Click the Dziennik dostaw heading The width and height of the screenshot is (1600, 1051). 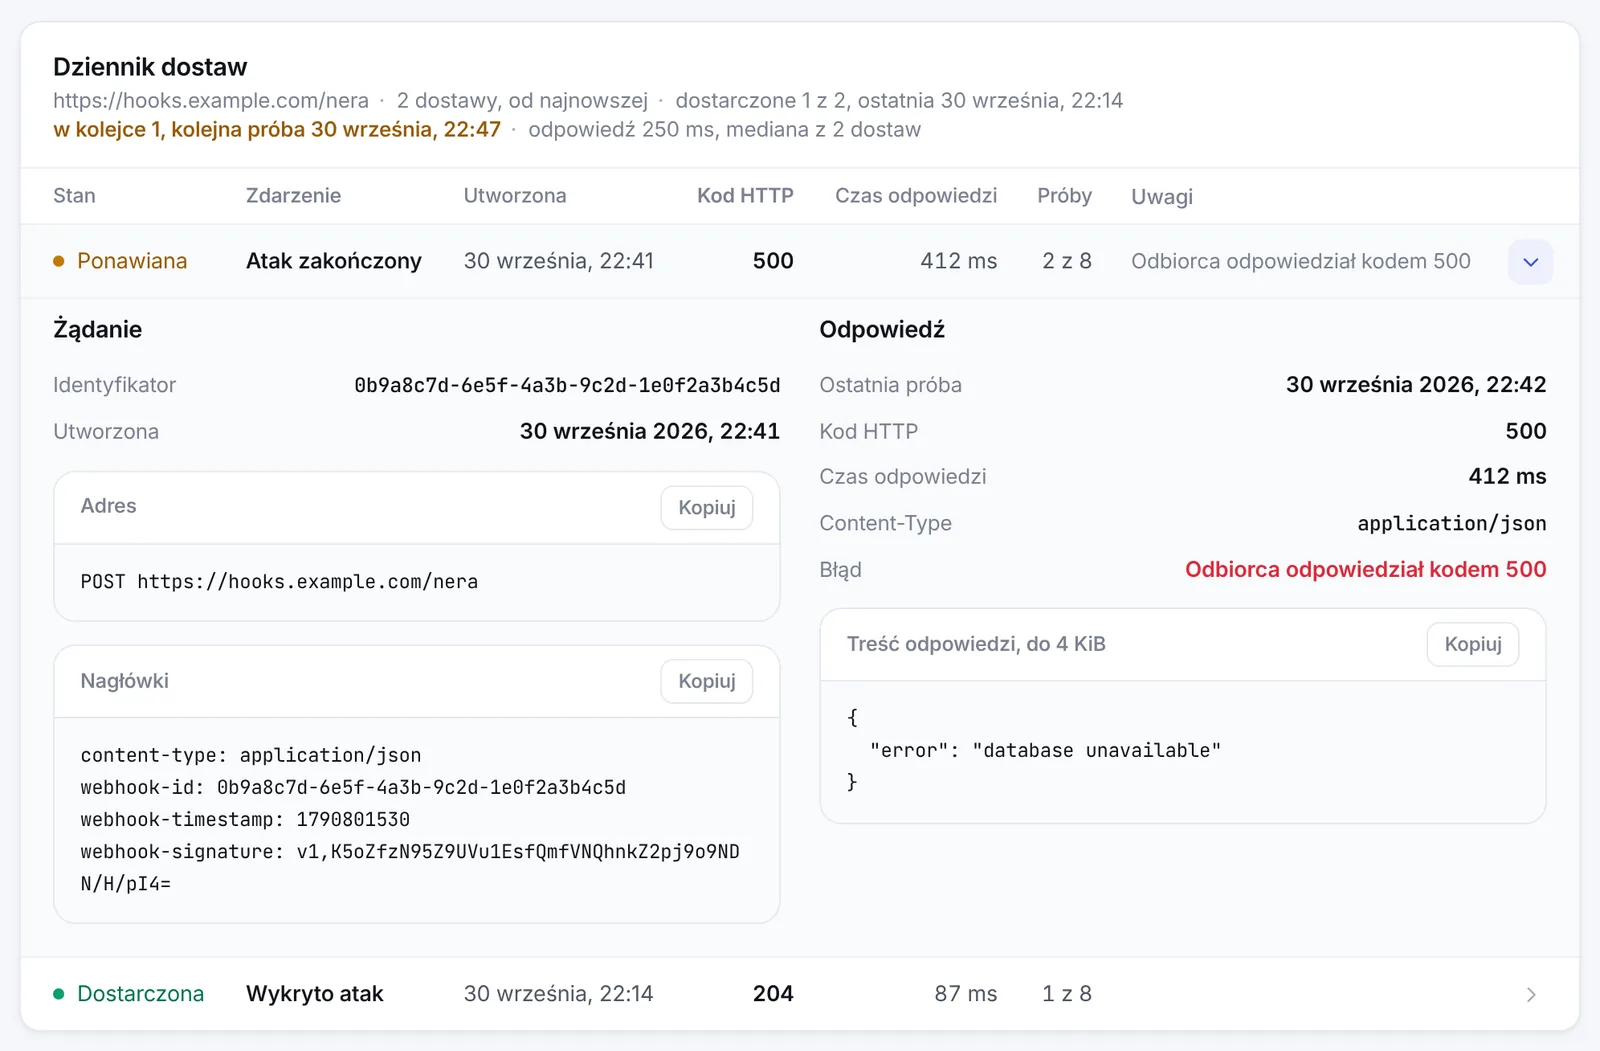tap(150, 67)
